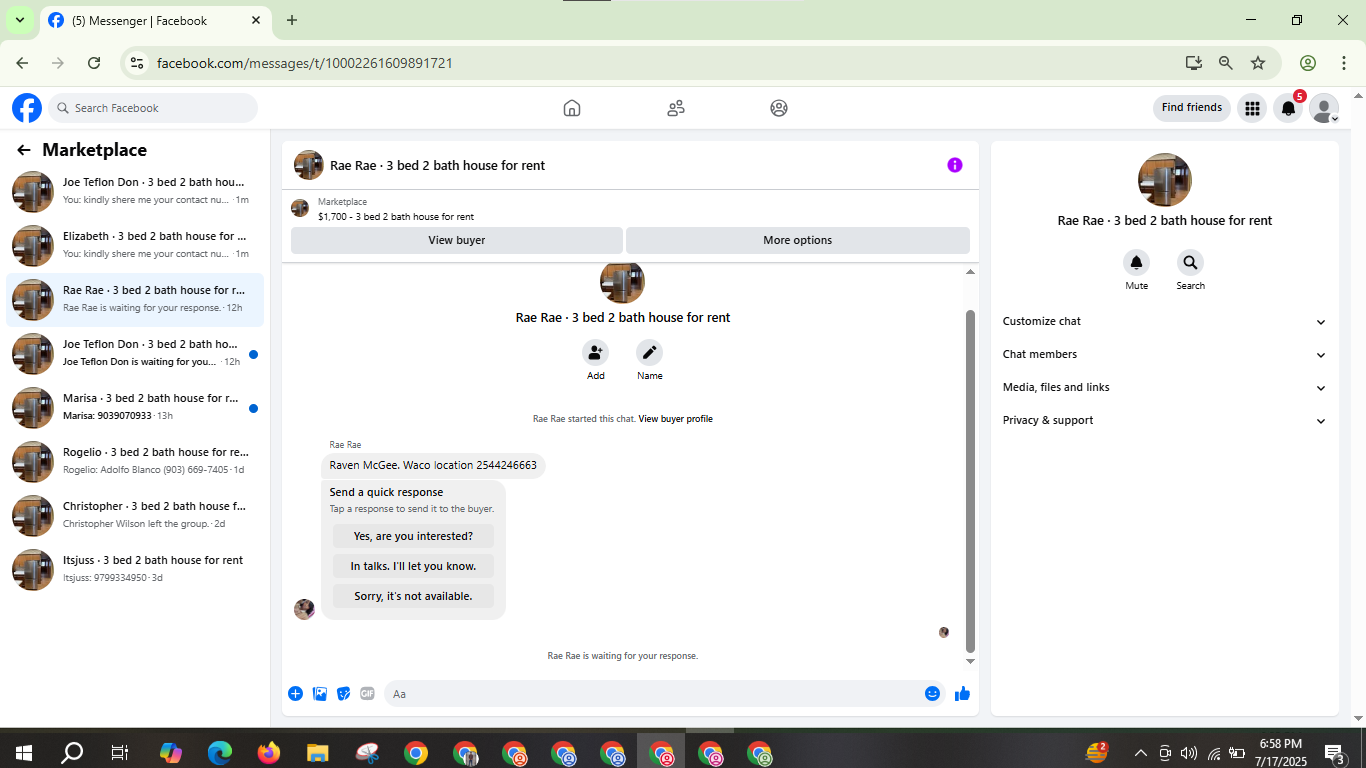Image resolution: width=1366 pixels, height=768 pixels.
Task: Open the notifications bell showing 5
Action: point(1289,108)
